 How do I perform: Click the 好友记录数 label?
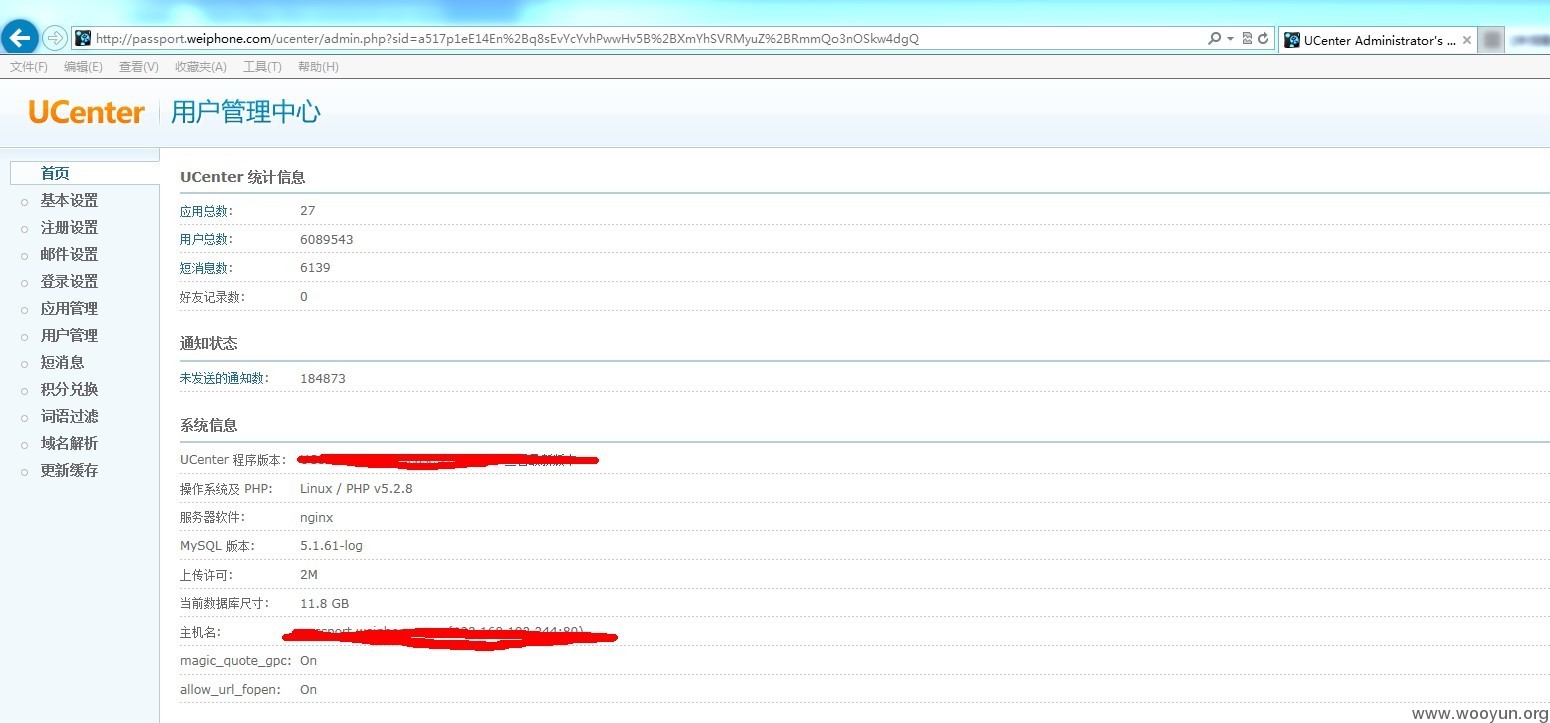point(212,297)
